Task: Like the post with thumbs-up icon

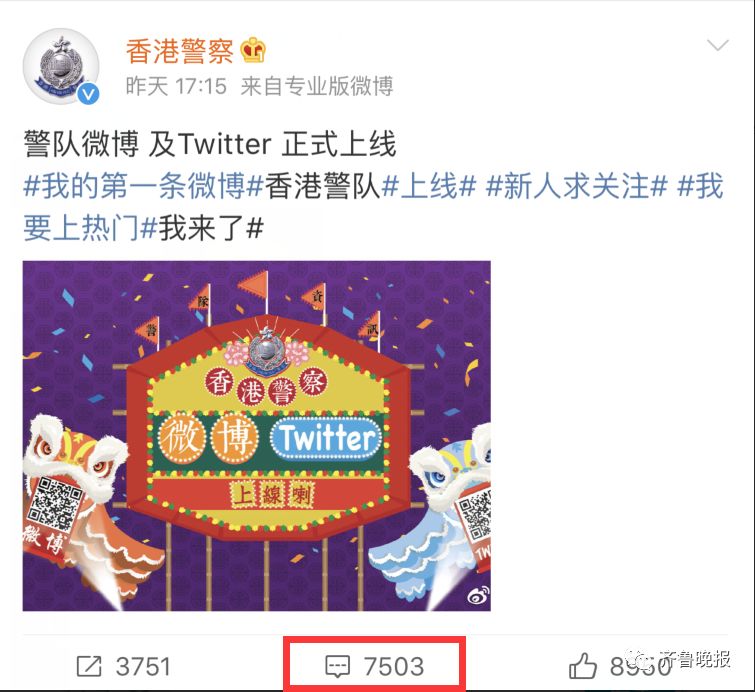Action: coord(583,666)
